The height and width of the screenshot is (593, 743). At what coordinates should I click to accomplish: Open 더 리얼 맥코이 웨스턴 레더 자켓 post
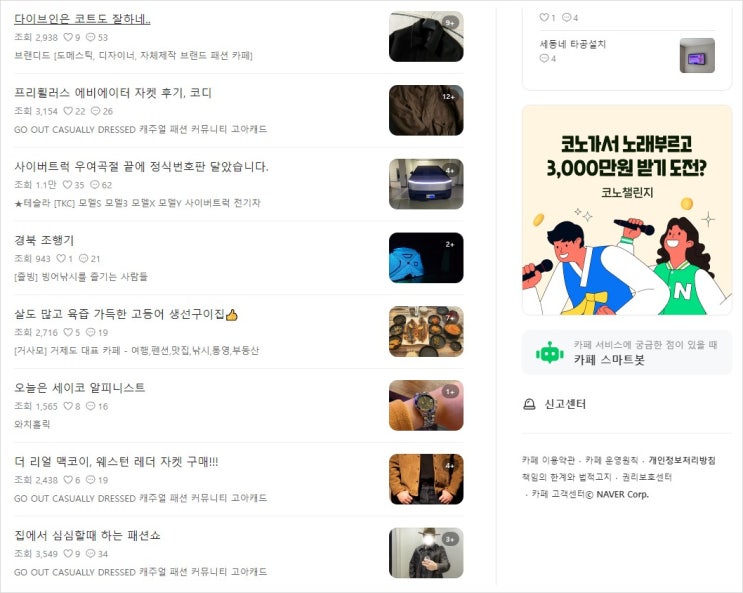coord(116,461)
